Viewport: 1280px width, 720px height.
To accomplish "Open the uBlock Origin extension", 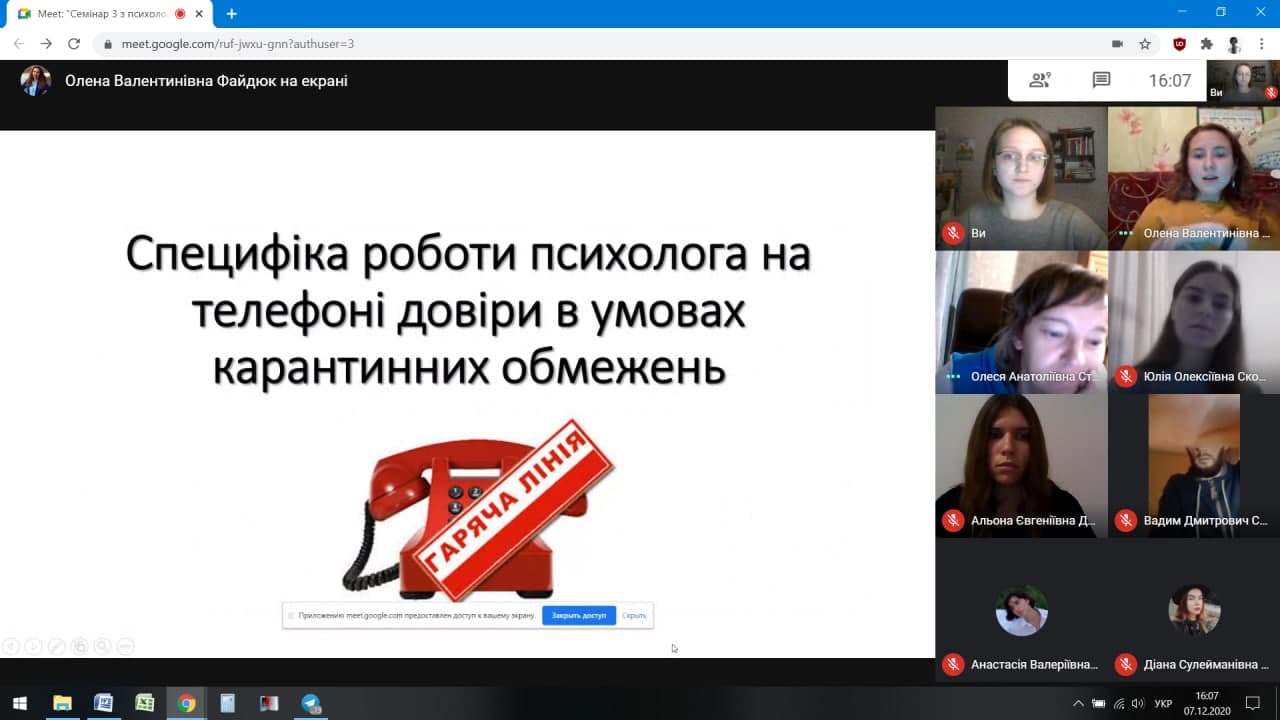I will coord(1180,44).
